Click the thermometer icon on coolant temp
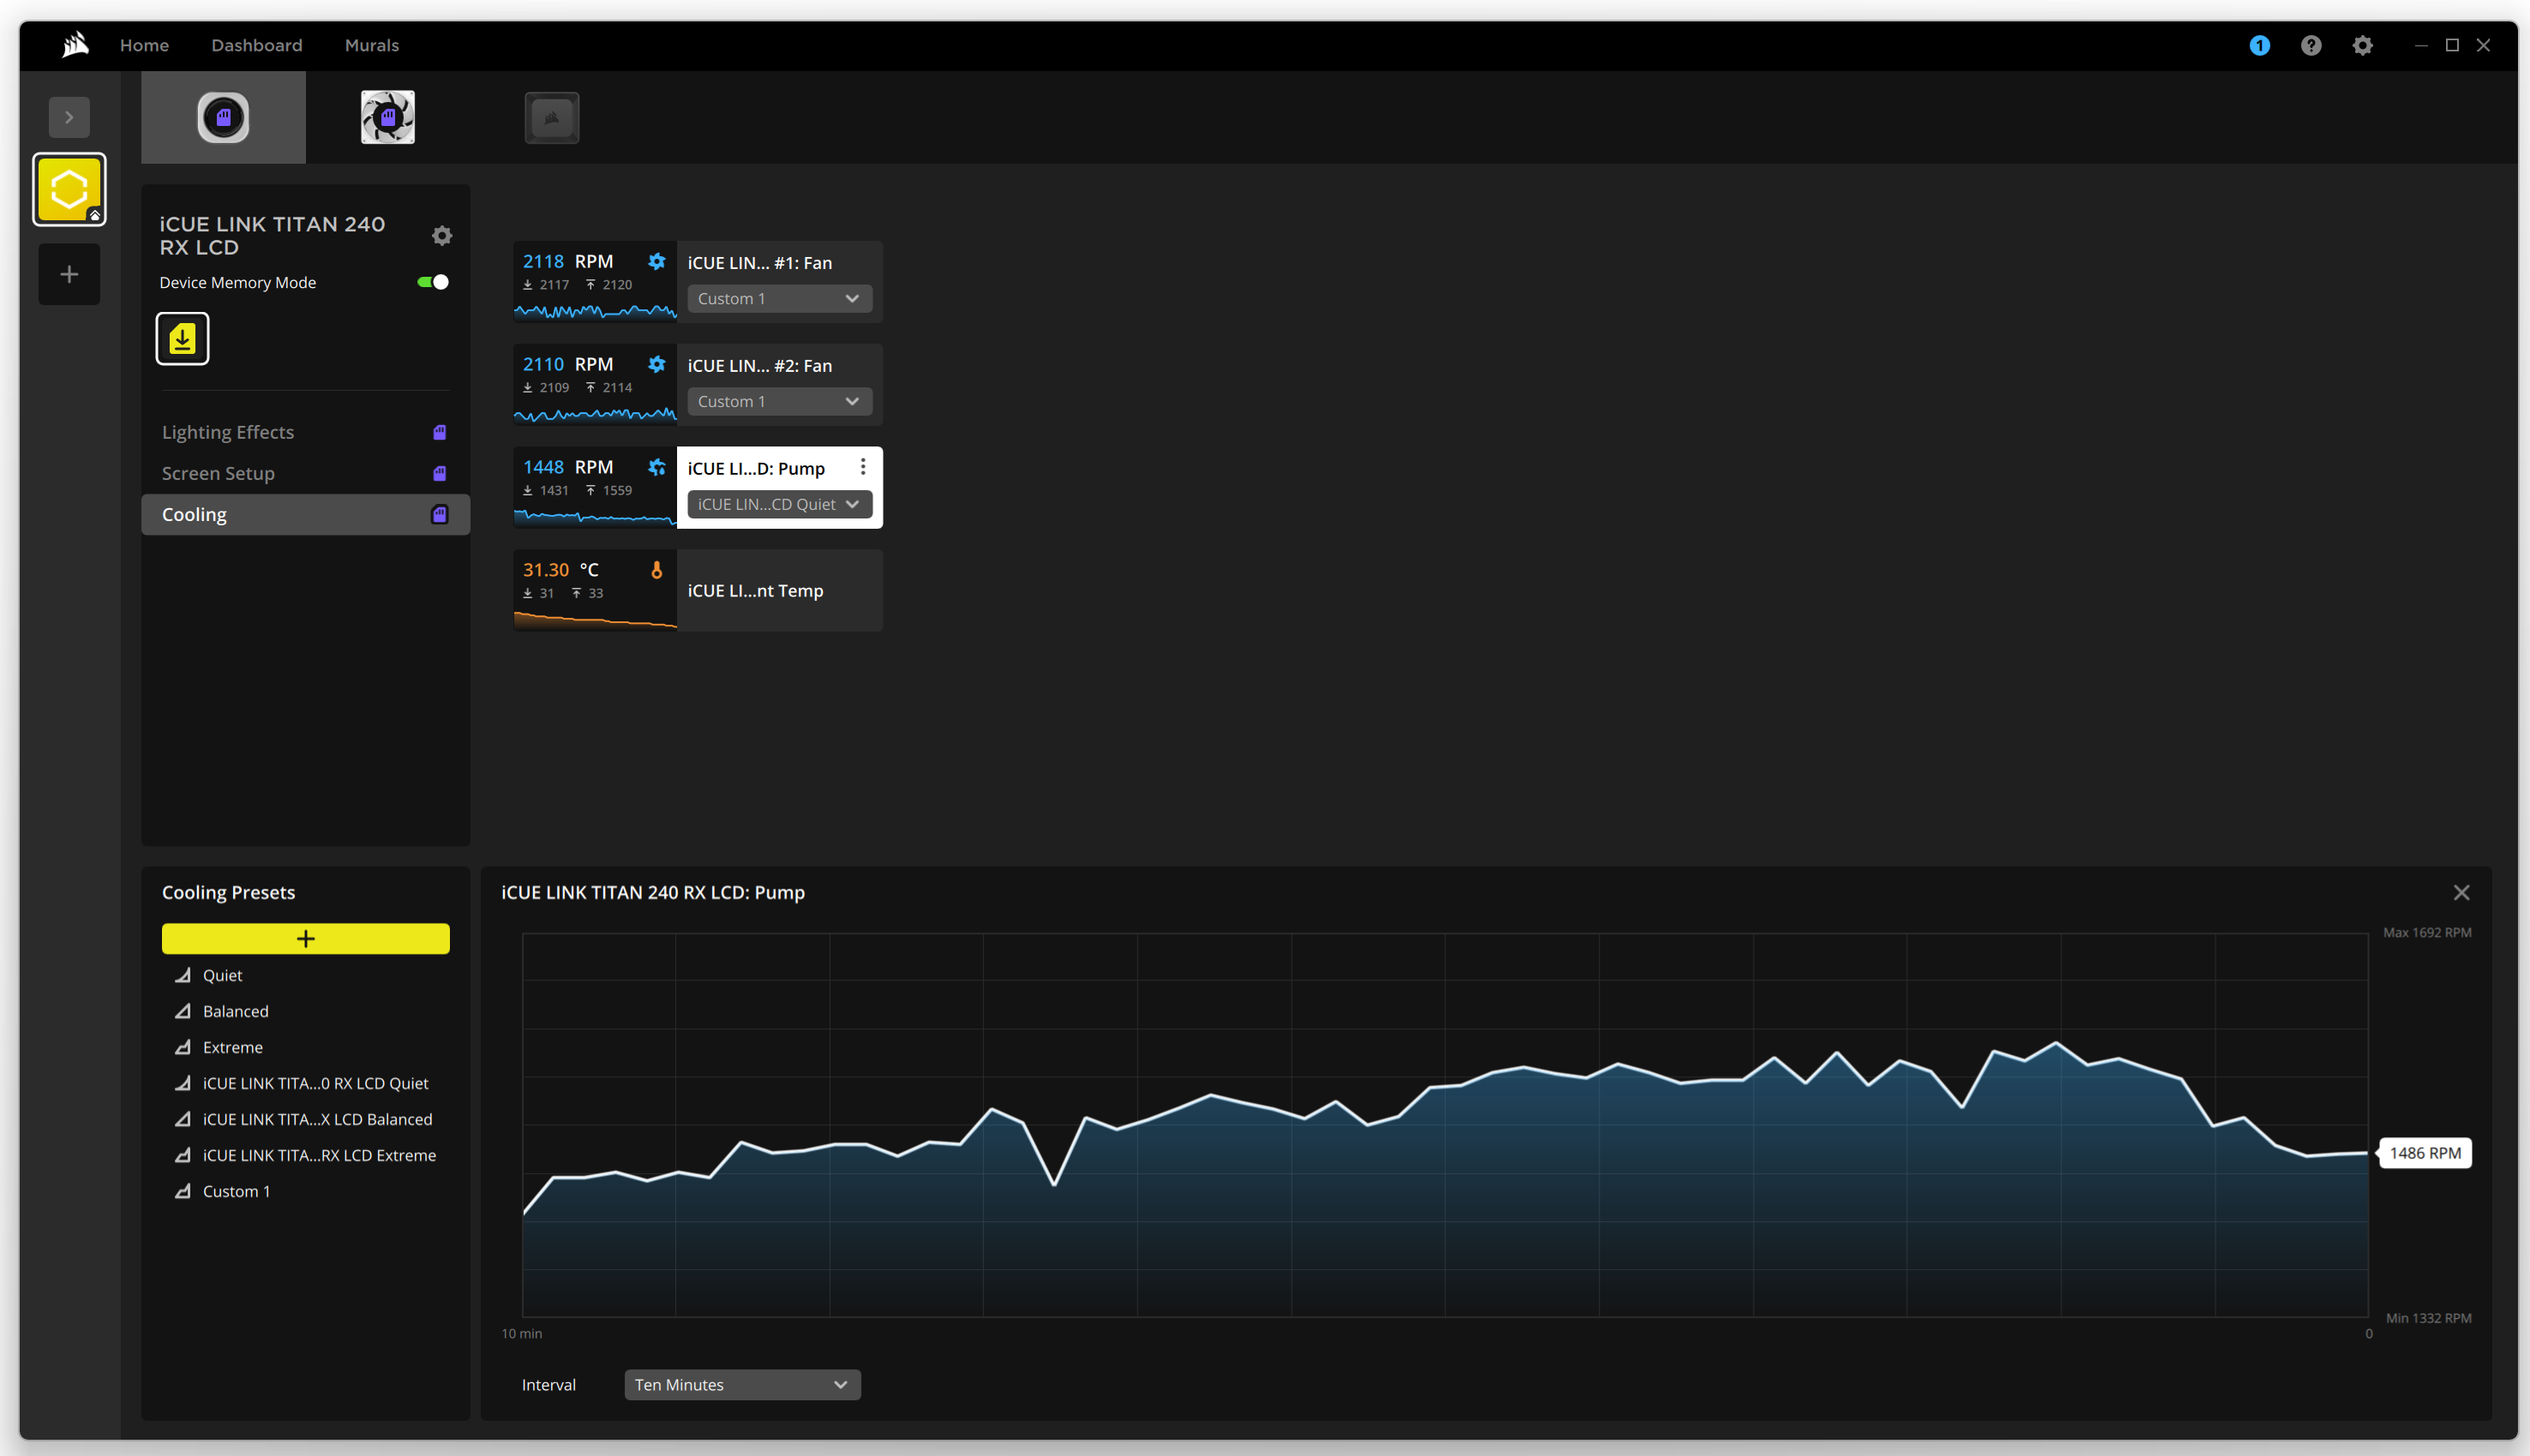 coord(656,570)
